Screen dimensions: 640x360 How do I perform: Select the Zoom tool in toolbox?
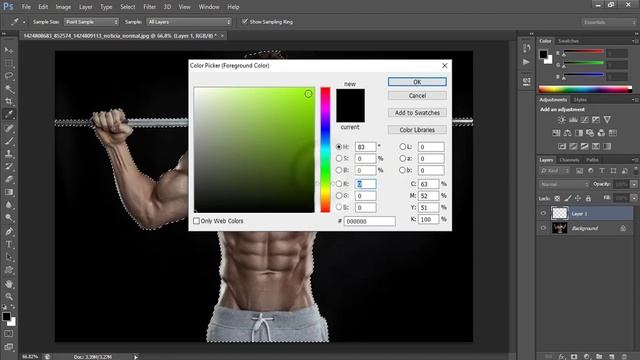(x=9, y=296)
